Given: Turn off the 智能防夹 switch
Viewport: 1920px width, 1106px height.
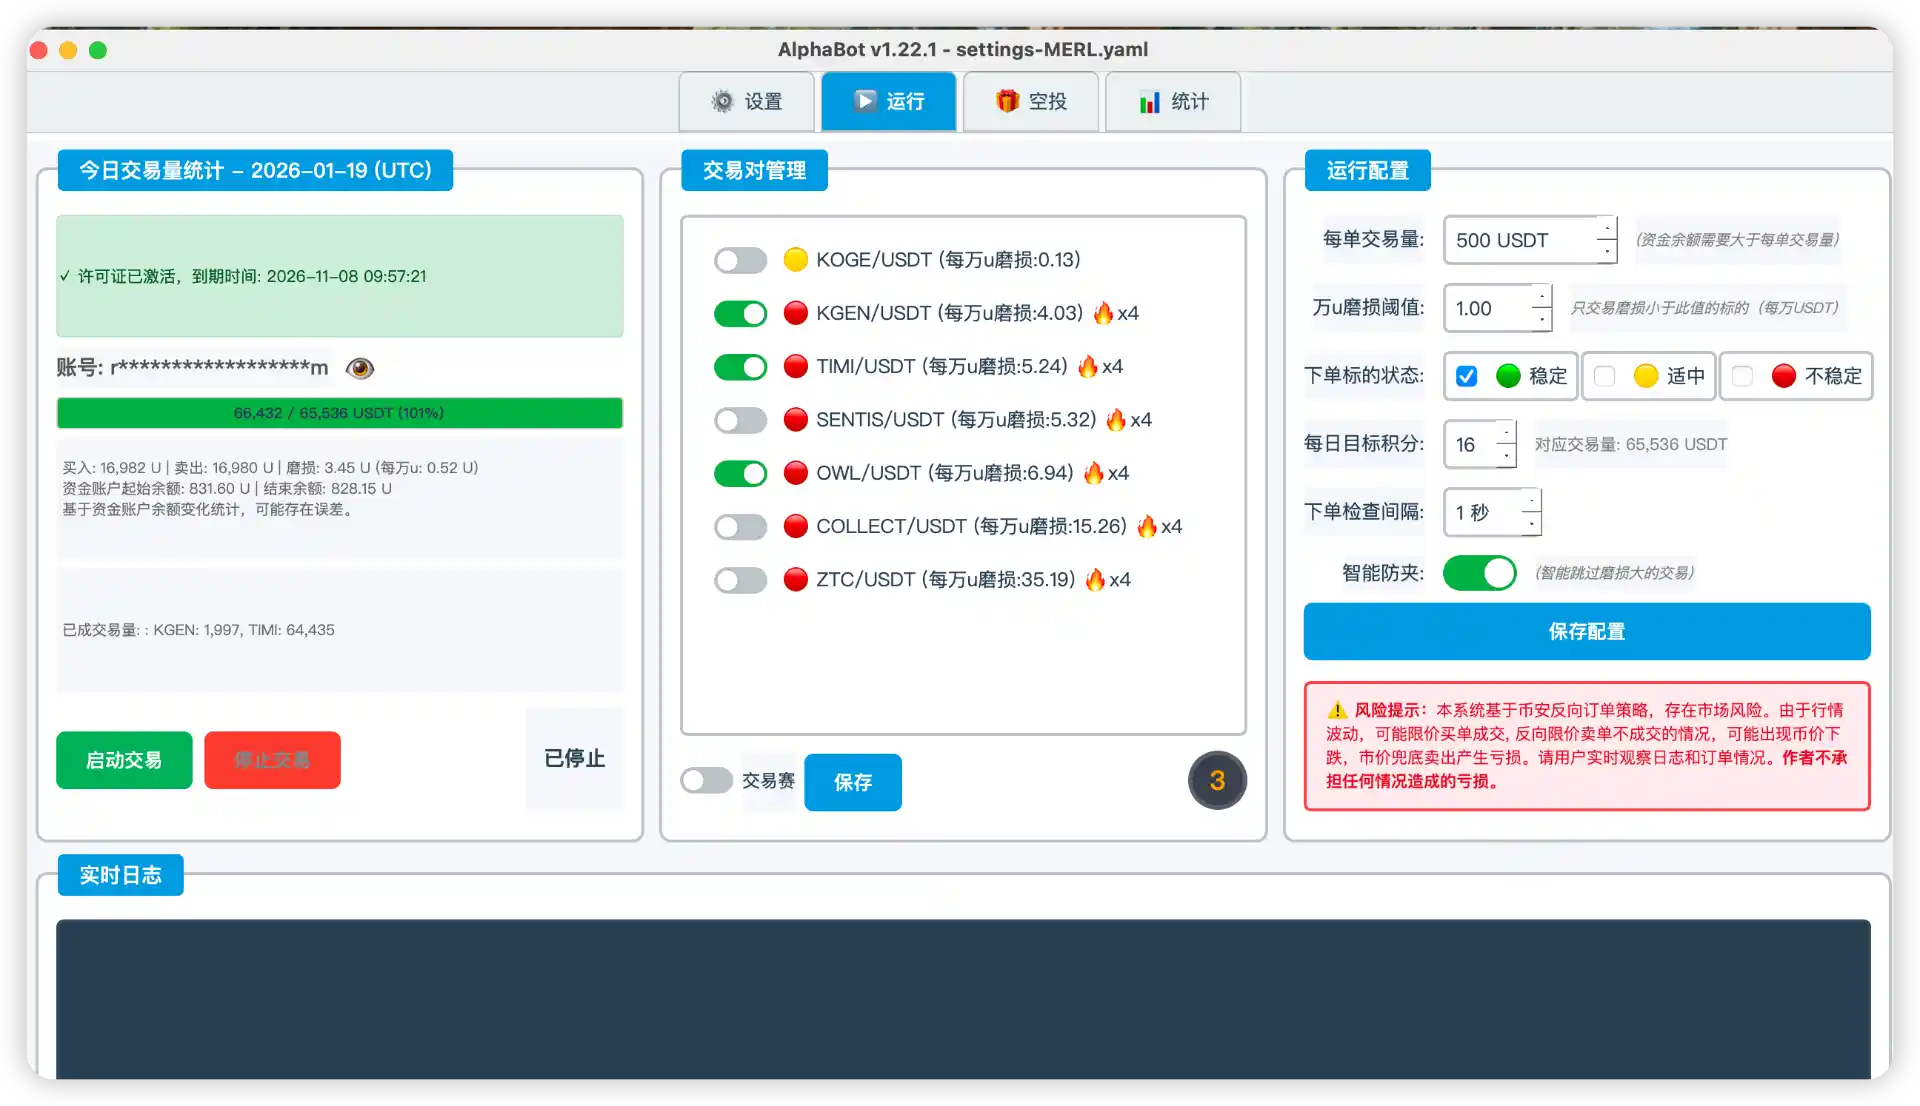Looking at the screenshot, I should tap(1480, 573).
